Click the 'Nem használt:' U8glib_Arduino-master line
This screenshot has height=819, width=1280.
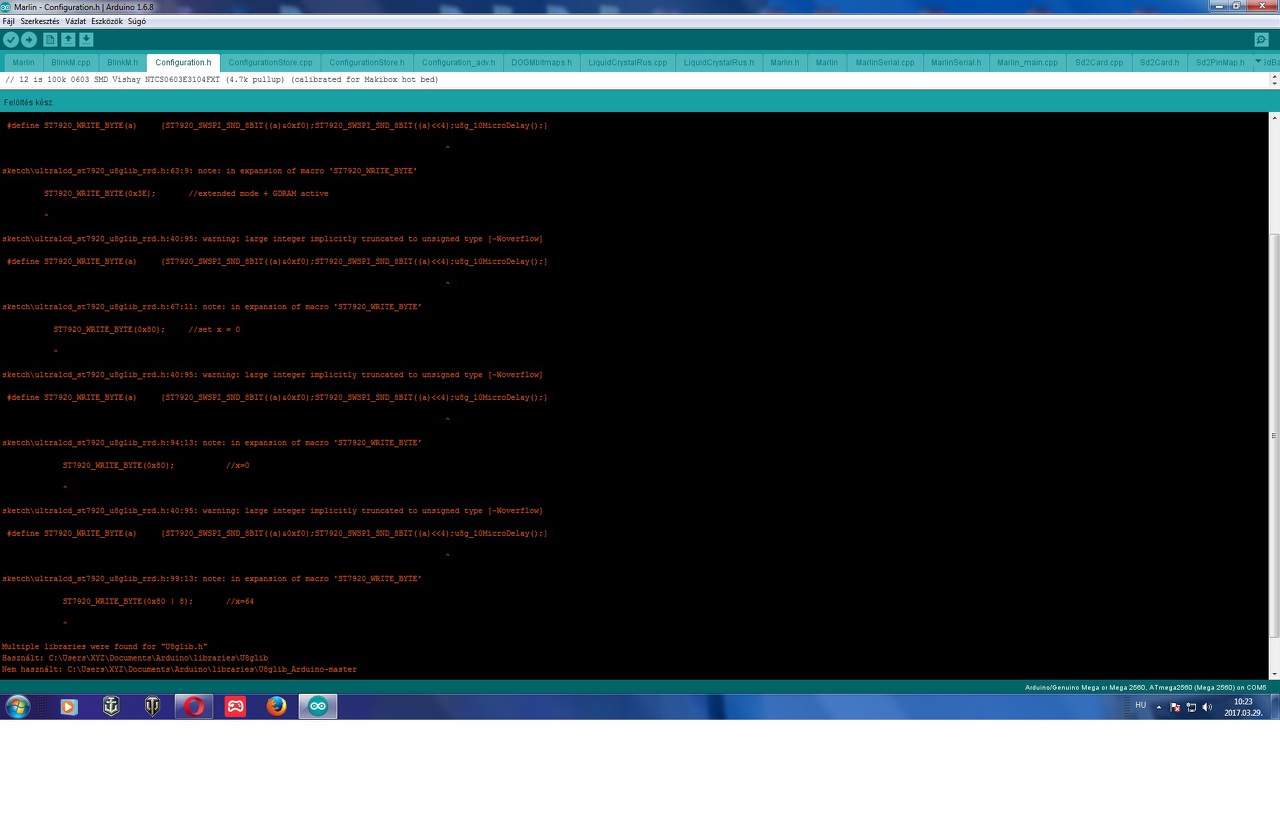point(179,669)
